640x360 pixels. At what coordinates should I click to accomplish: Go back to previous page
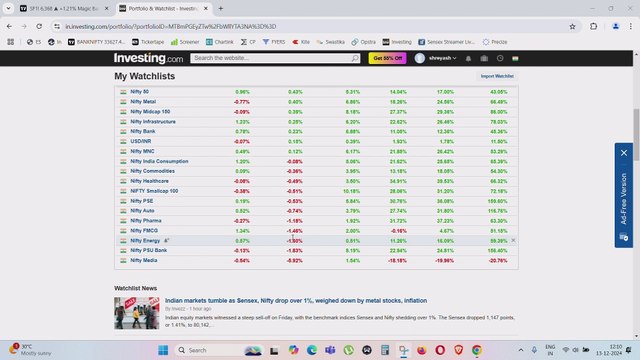(x=9, y=27)
